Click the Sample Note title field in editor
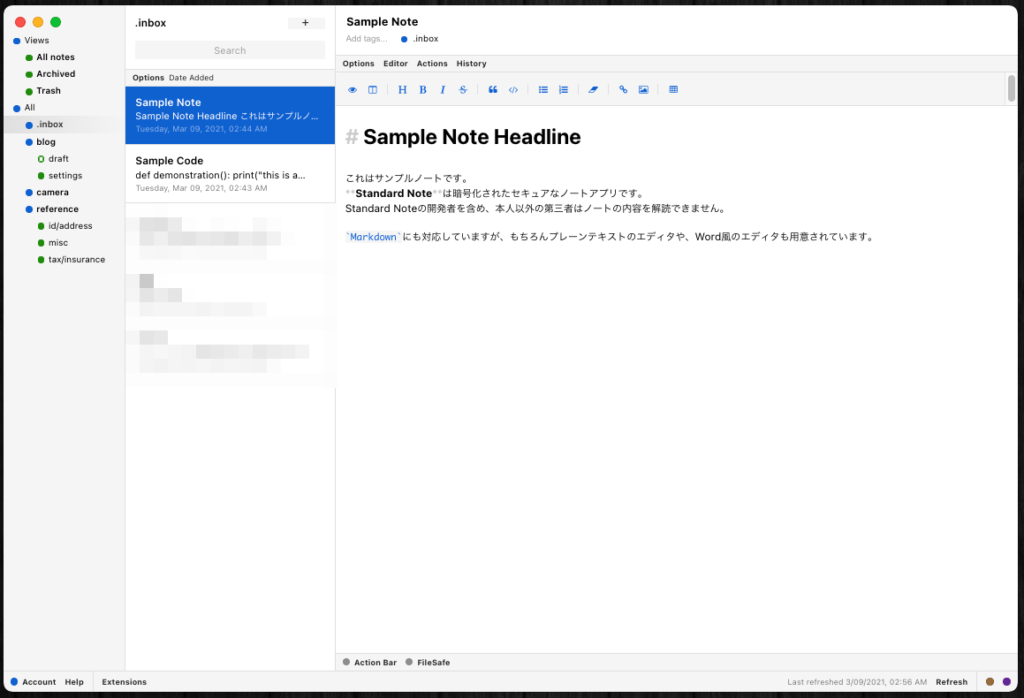The width and height of the screenshot is (1024, 698). [x=382, y=22]
